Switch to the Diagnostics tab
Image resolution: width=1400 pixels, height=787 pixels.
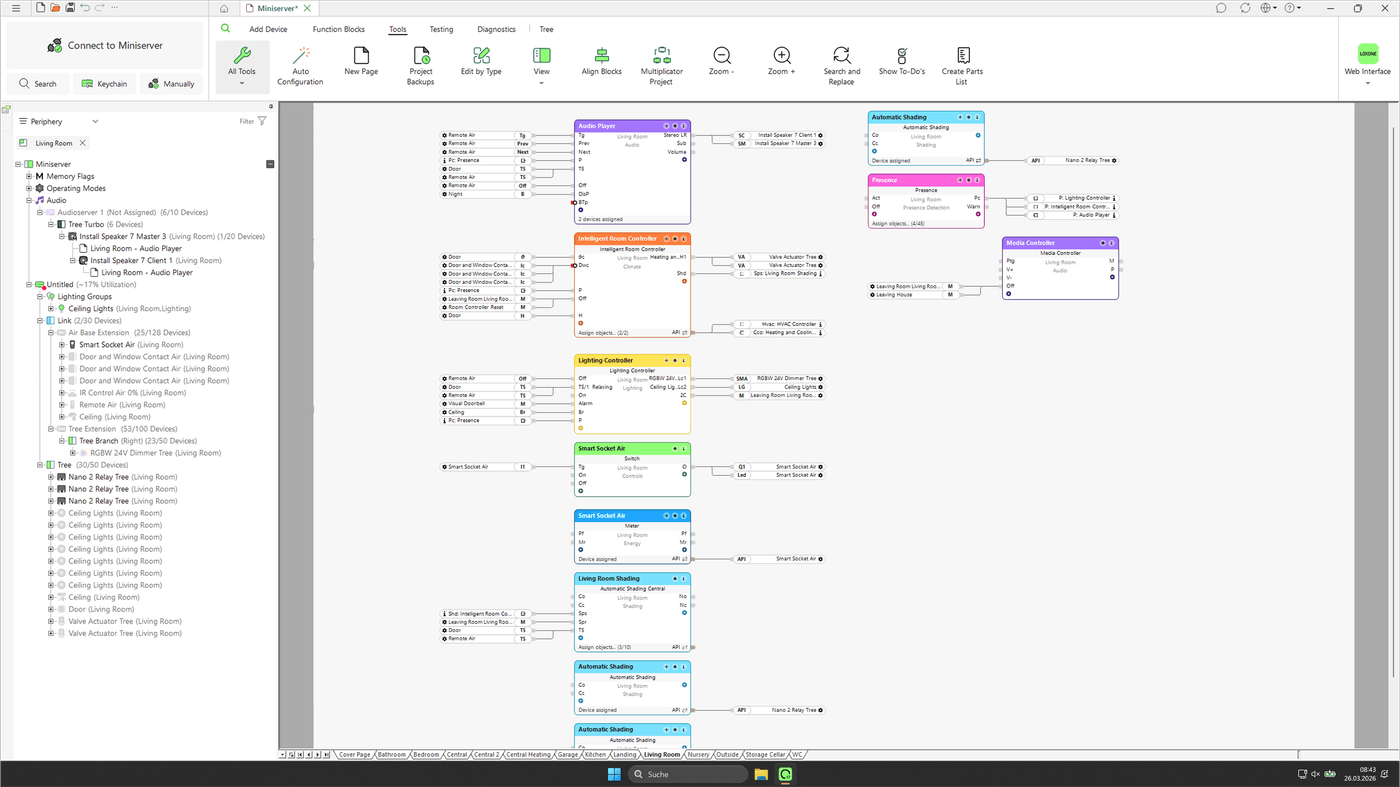[x=496, y=29]
